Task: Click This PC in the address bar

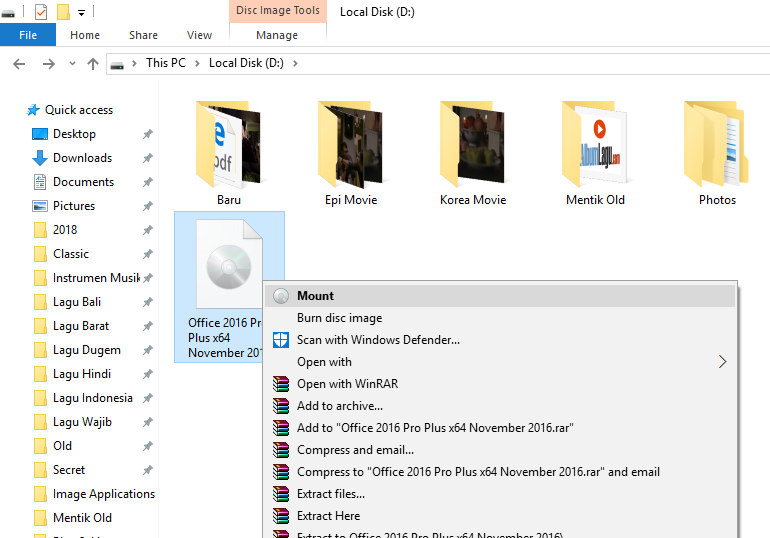Action: [166, 63]
